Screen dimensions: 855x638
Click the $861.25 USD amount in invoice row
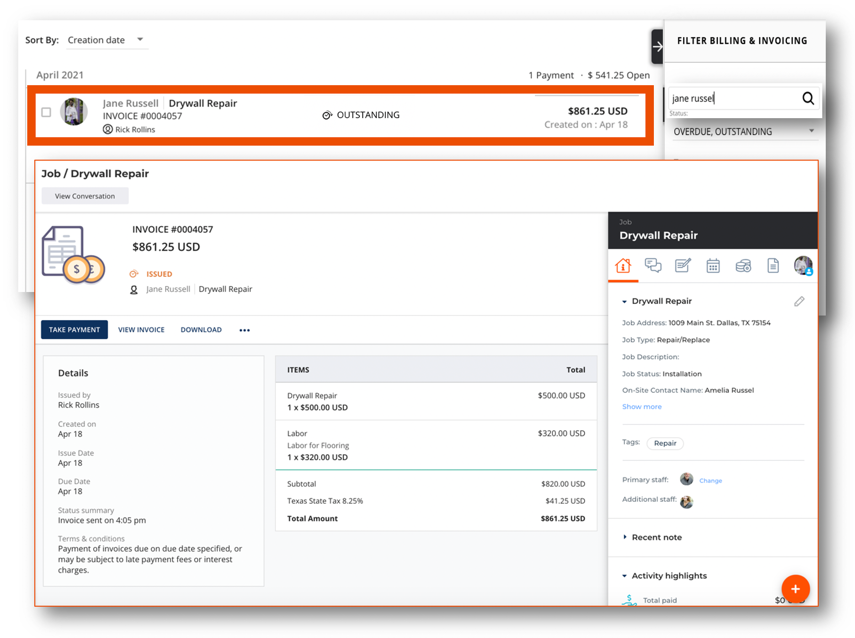point(598,111)
